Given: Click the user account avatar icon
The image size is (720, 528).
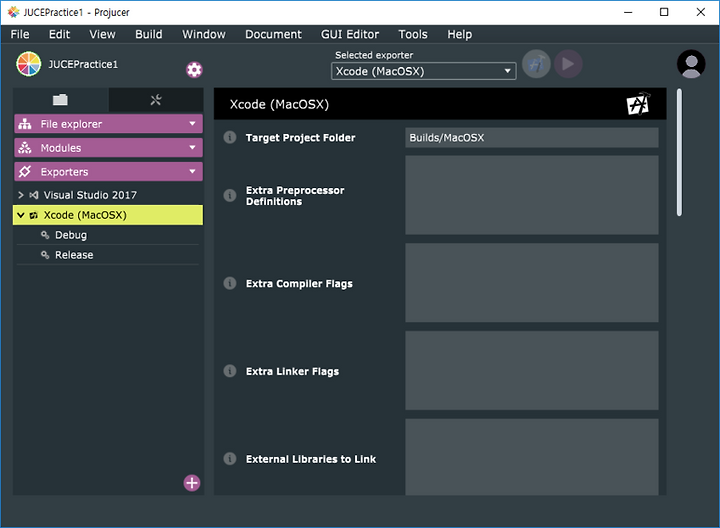Looking at the screenshot, I should pos(691,64).
